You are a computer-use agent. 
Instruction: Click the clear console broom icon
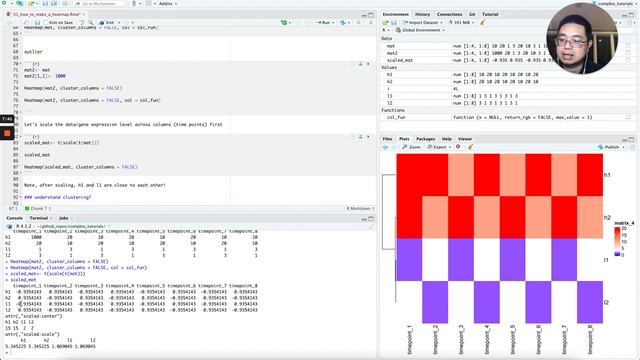tap(371, 227)
